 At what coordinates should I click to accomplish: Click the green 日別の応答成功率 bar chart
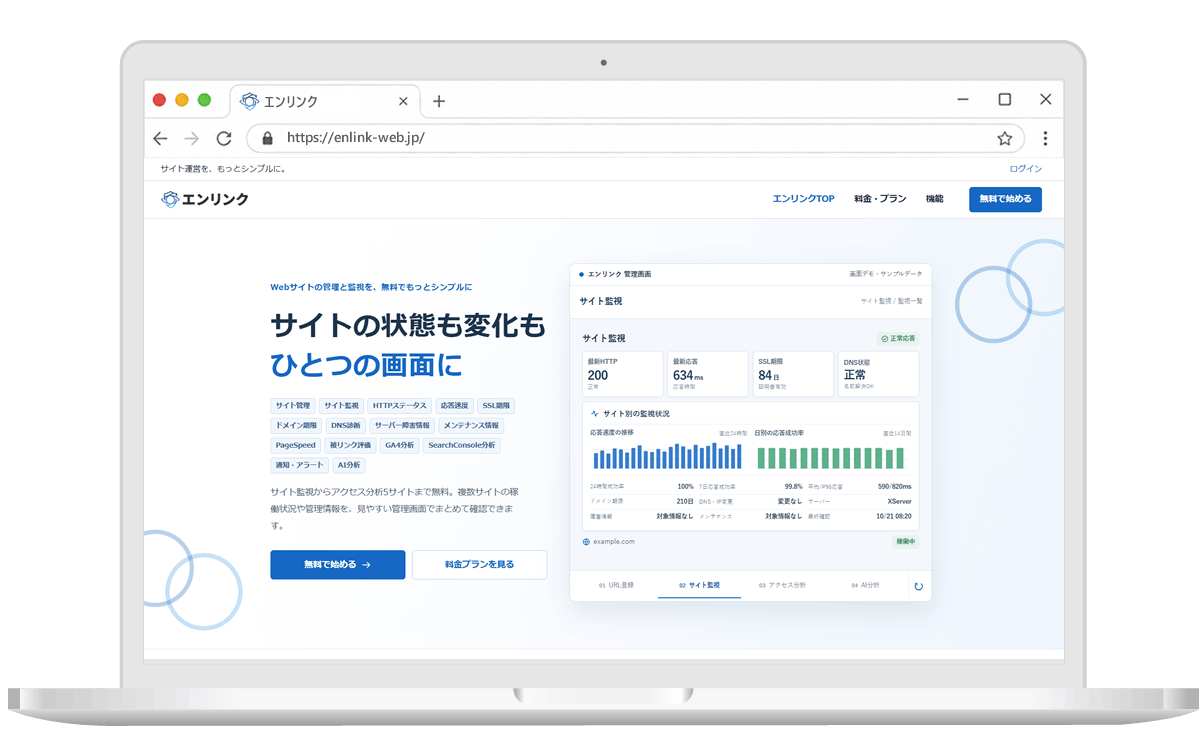pyautogui.click(x=830, y=458)
